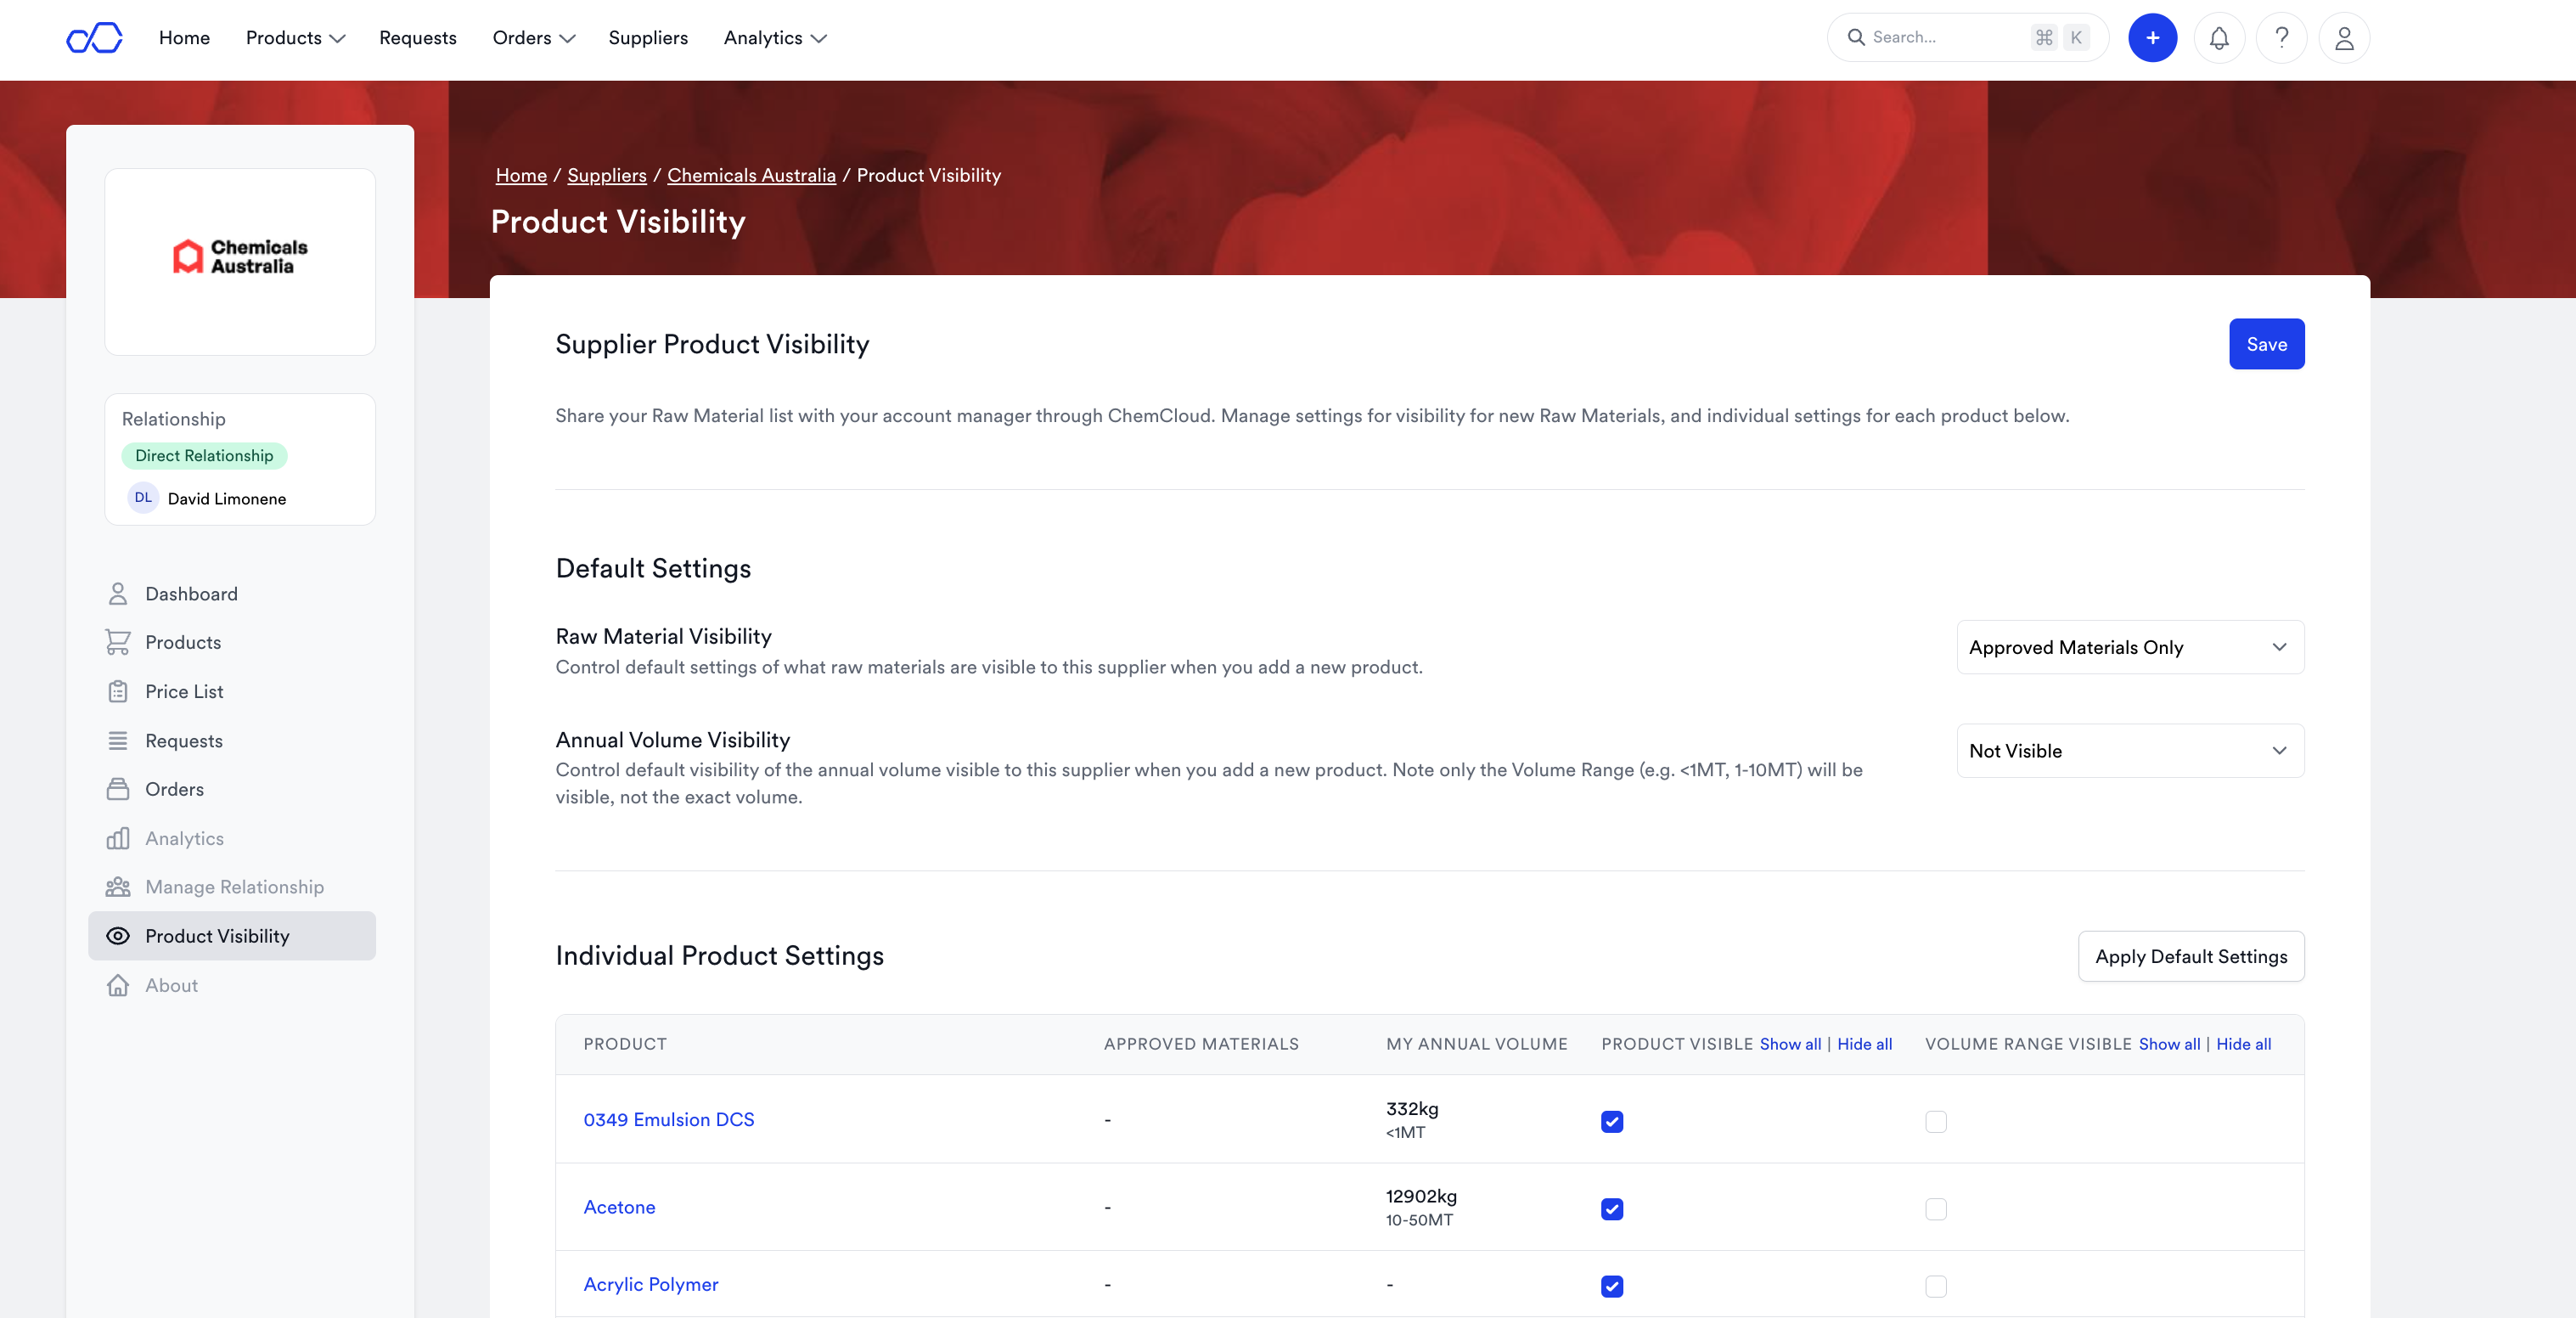Open the Raw Material Visibility dropdown
2576x1318 pixels.
pyautogui.click(x=2129, y=647)
